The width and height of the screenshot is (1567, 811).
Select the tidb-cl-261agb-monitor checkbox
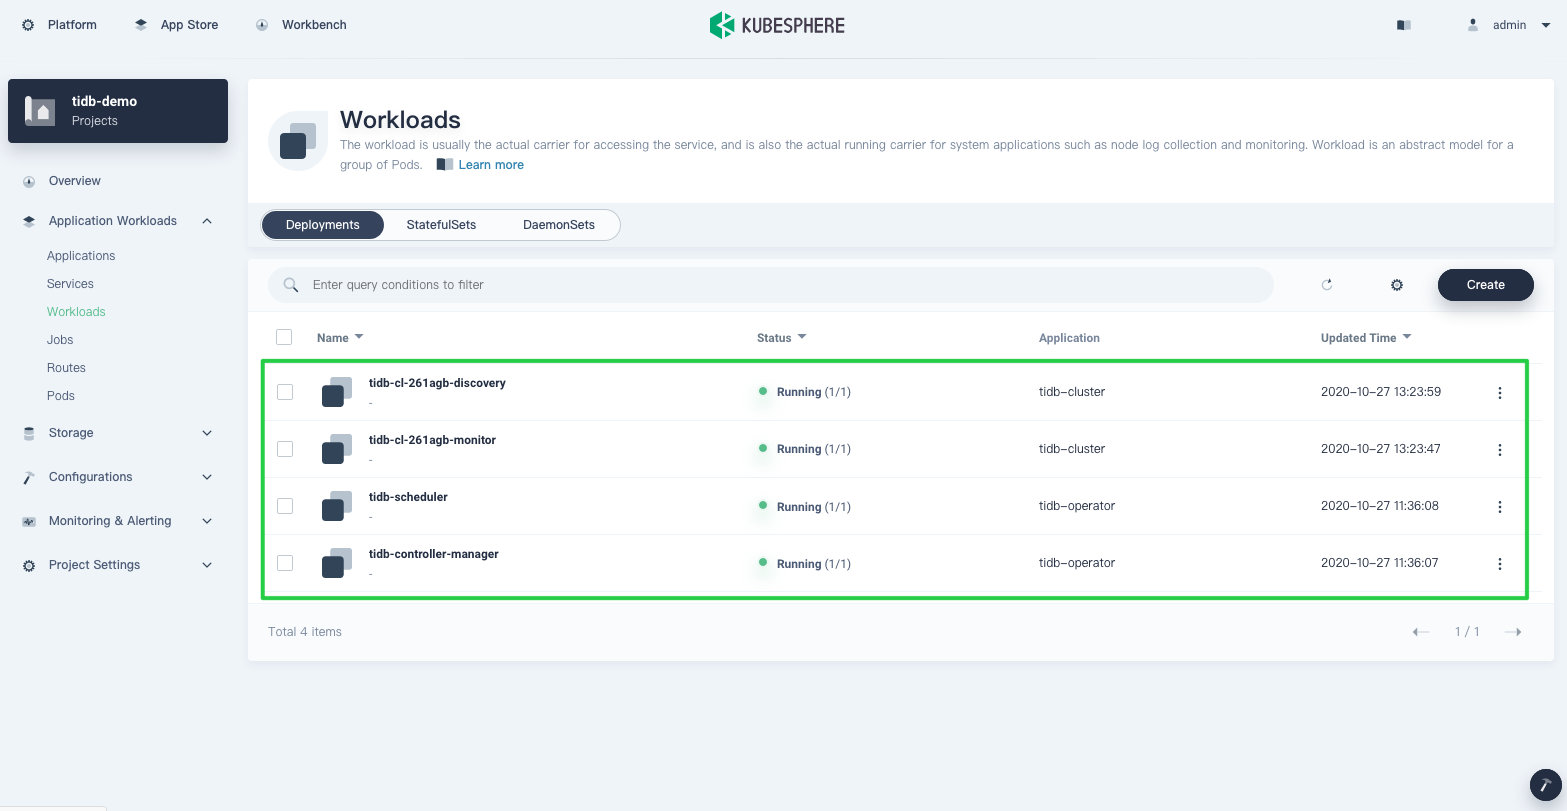coord(285,449)
